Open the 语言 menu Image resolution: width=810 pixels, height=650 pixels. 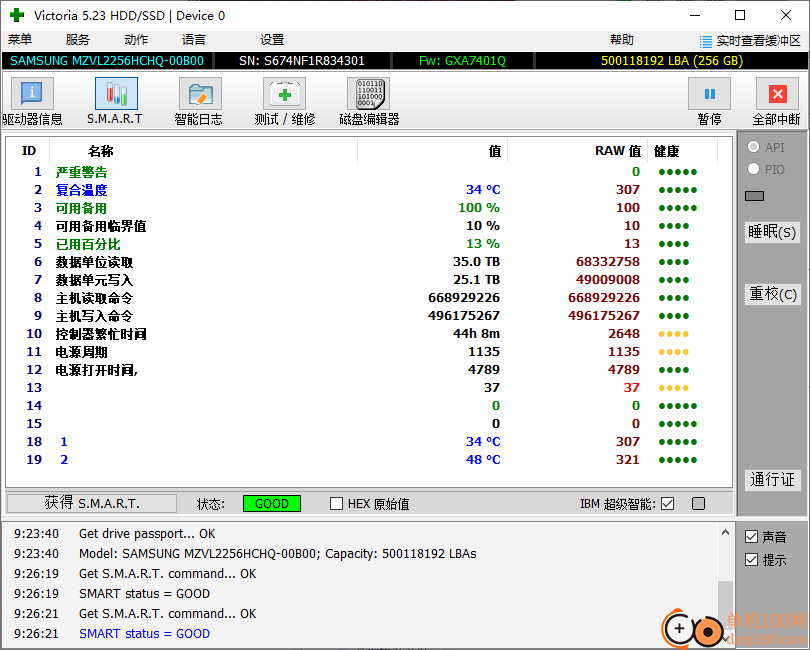(x=194, y=40)
